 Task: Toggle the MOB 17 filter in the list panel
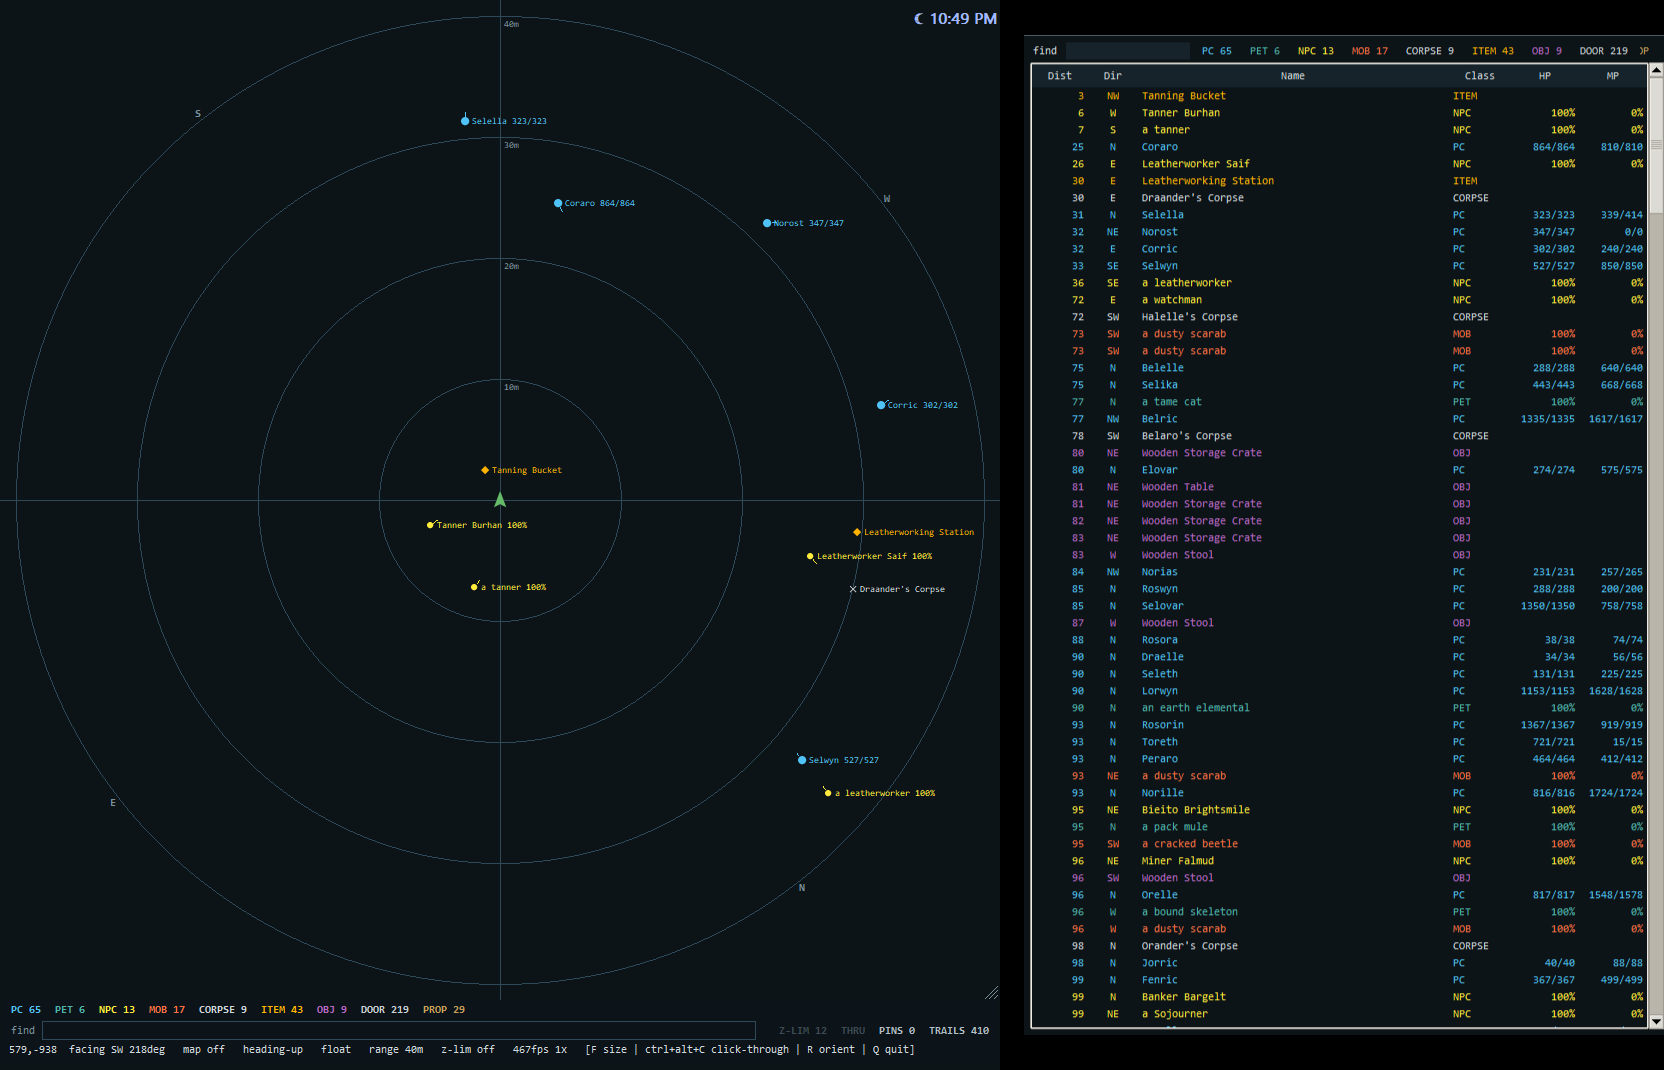point(1369,51)
